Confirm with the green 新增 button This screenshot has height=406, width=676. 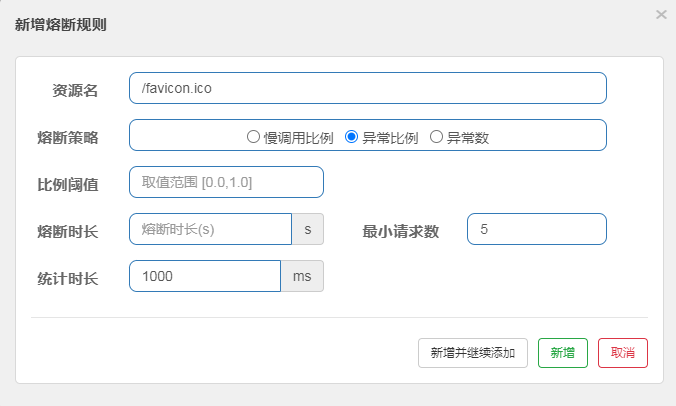[563, 353]
